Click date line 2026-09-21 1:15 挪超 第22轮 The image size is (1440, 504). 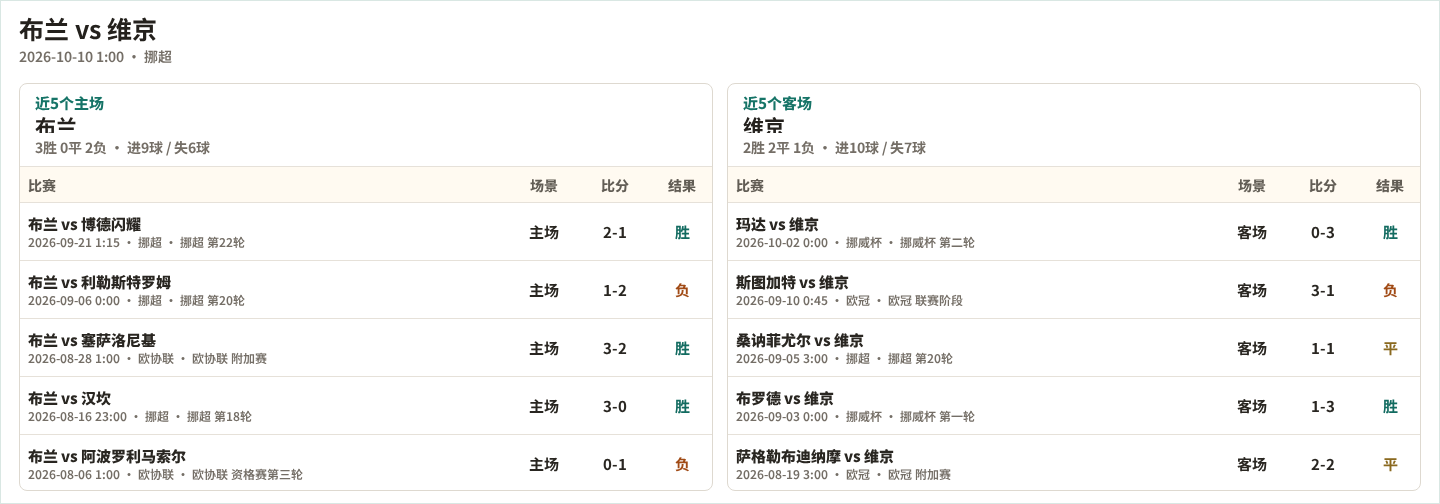(136, 243)
